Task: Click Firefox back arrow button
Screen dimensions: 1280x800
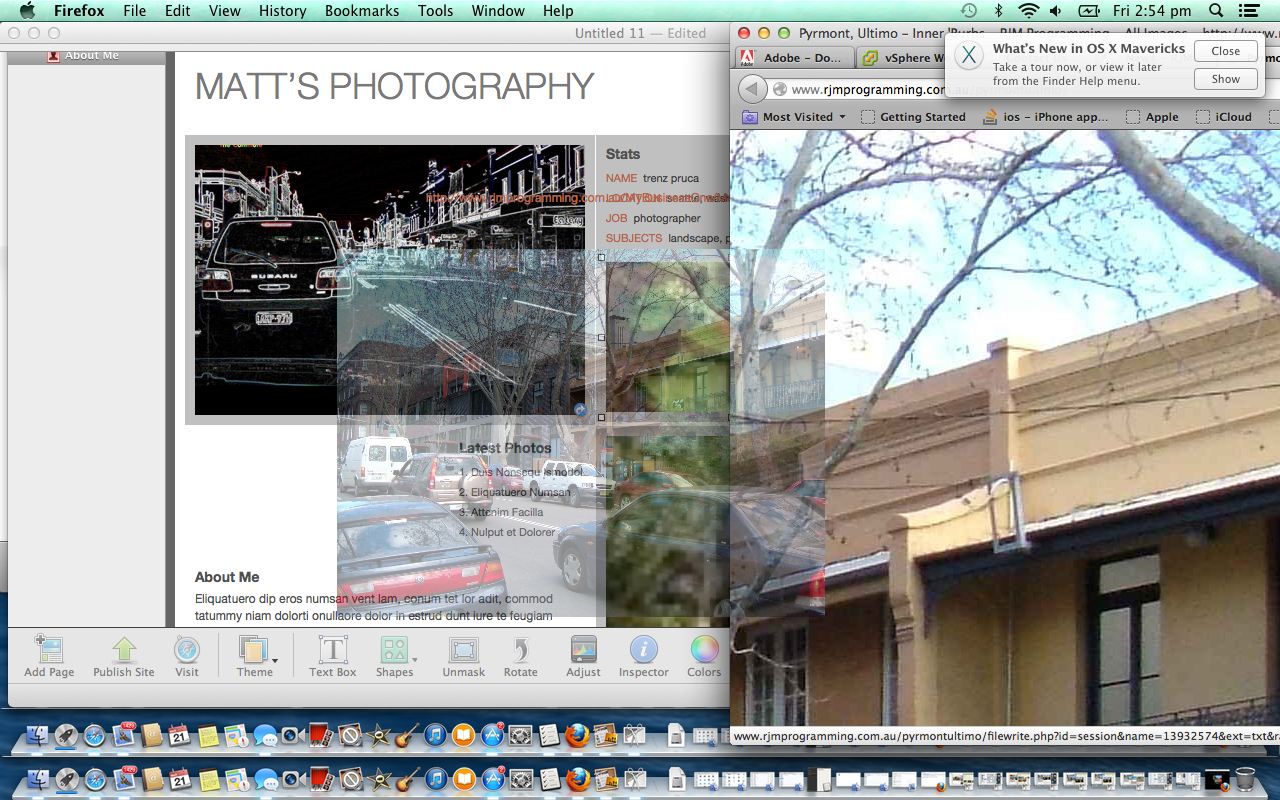Action: click(x=752, y=89)
